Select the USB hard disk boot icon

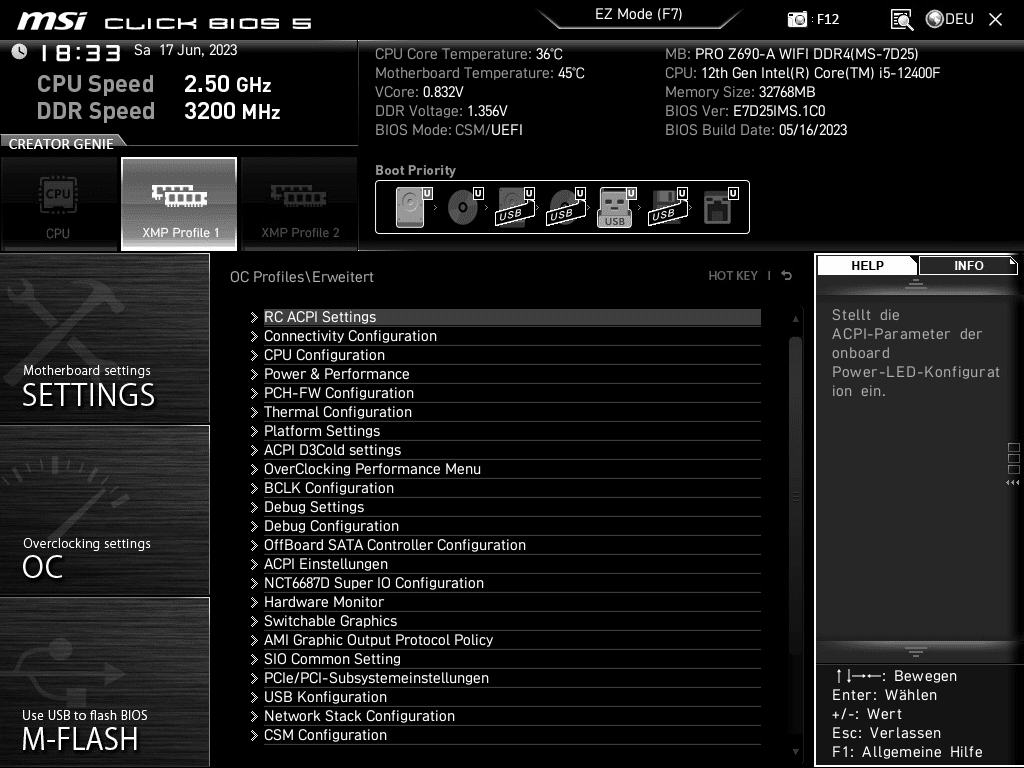click(x=516, y=207)
